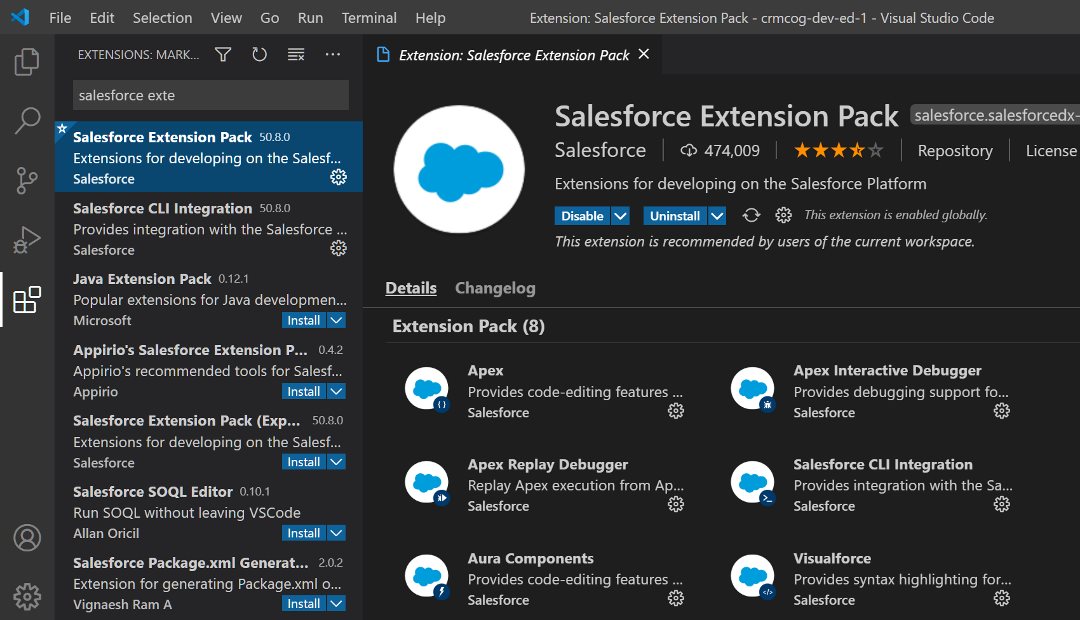Open the Edit menu
The width and height of the screenshot is (1080, 620).
click(x=102, y=18)
